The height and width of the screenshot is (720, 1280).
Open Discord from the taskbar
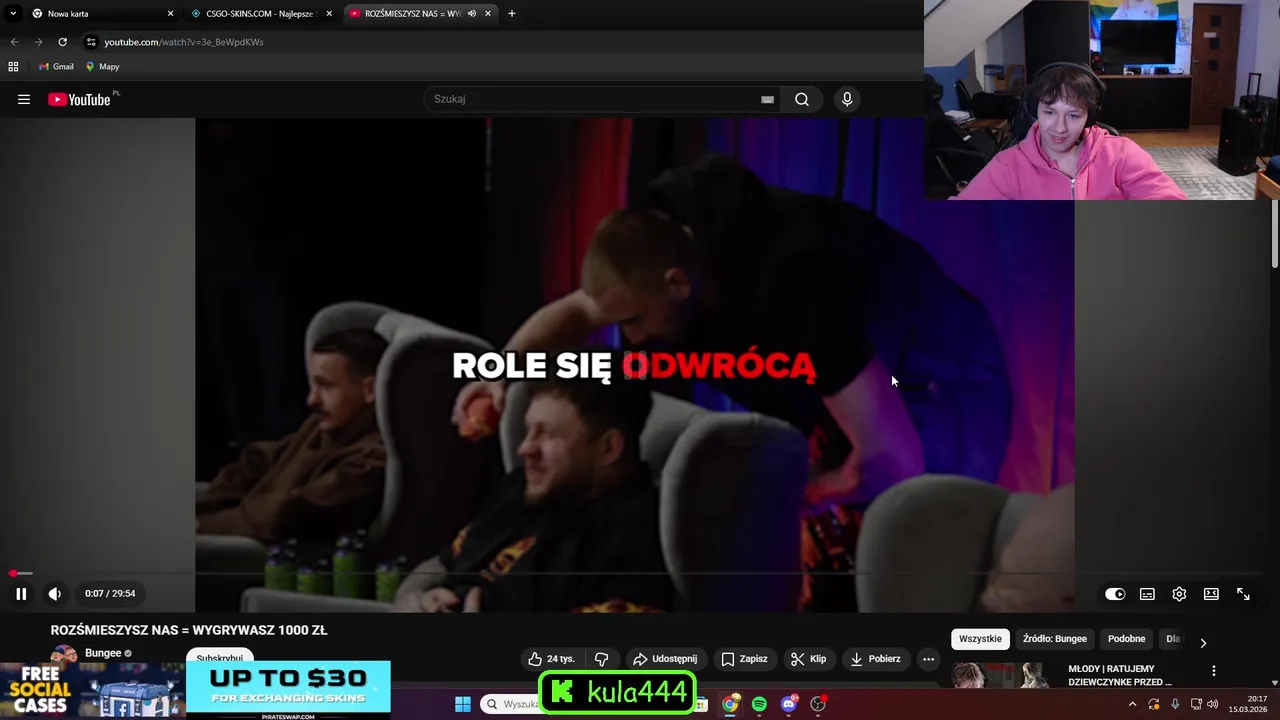[789, 704]
